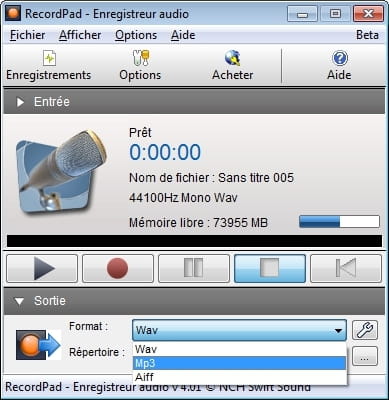Click the free memory progress bar
The height and width of the screenshot is (400, 389).
tap(339, 222)
